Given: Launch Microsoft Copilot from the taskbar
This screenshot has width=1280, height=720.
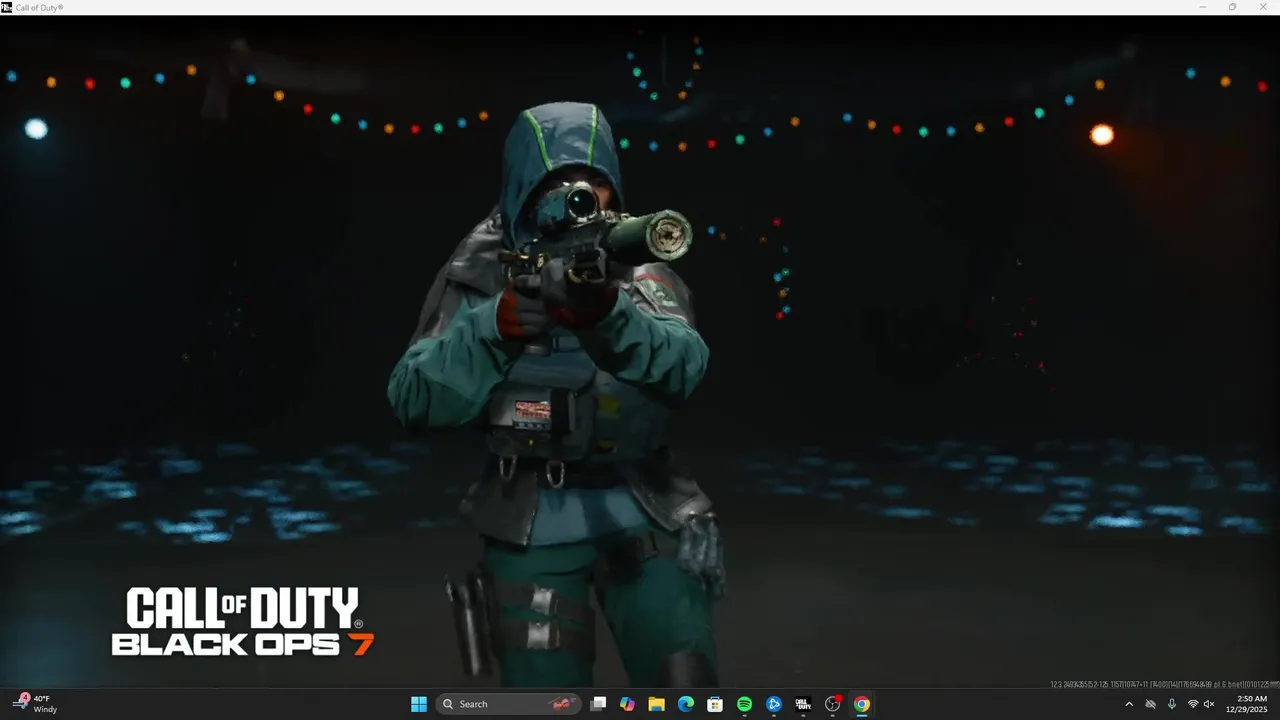Looking at the screenshot, I should point(627,704).
